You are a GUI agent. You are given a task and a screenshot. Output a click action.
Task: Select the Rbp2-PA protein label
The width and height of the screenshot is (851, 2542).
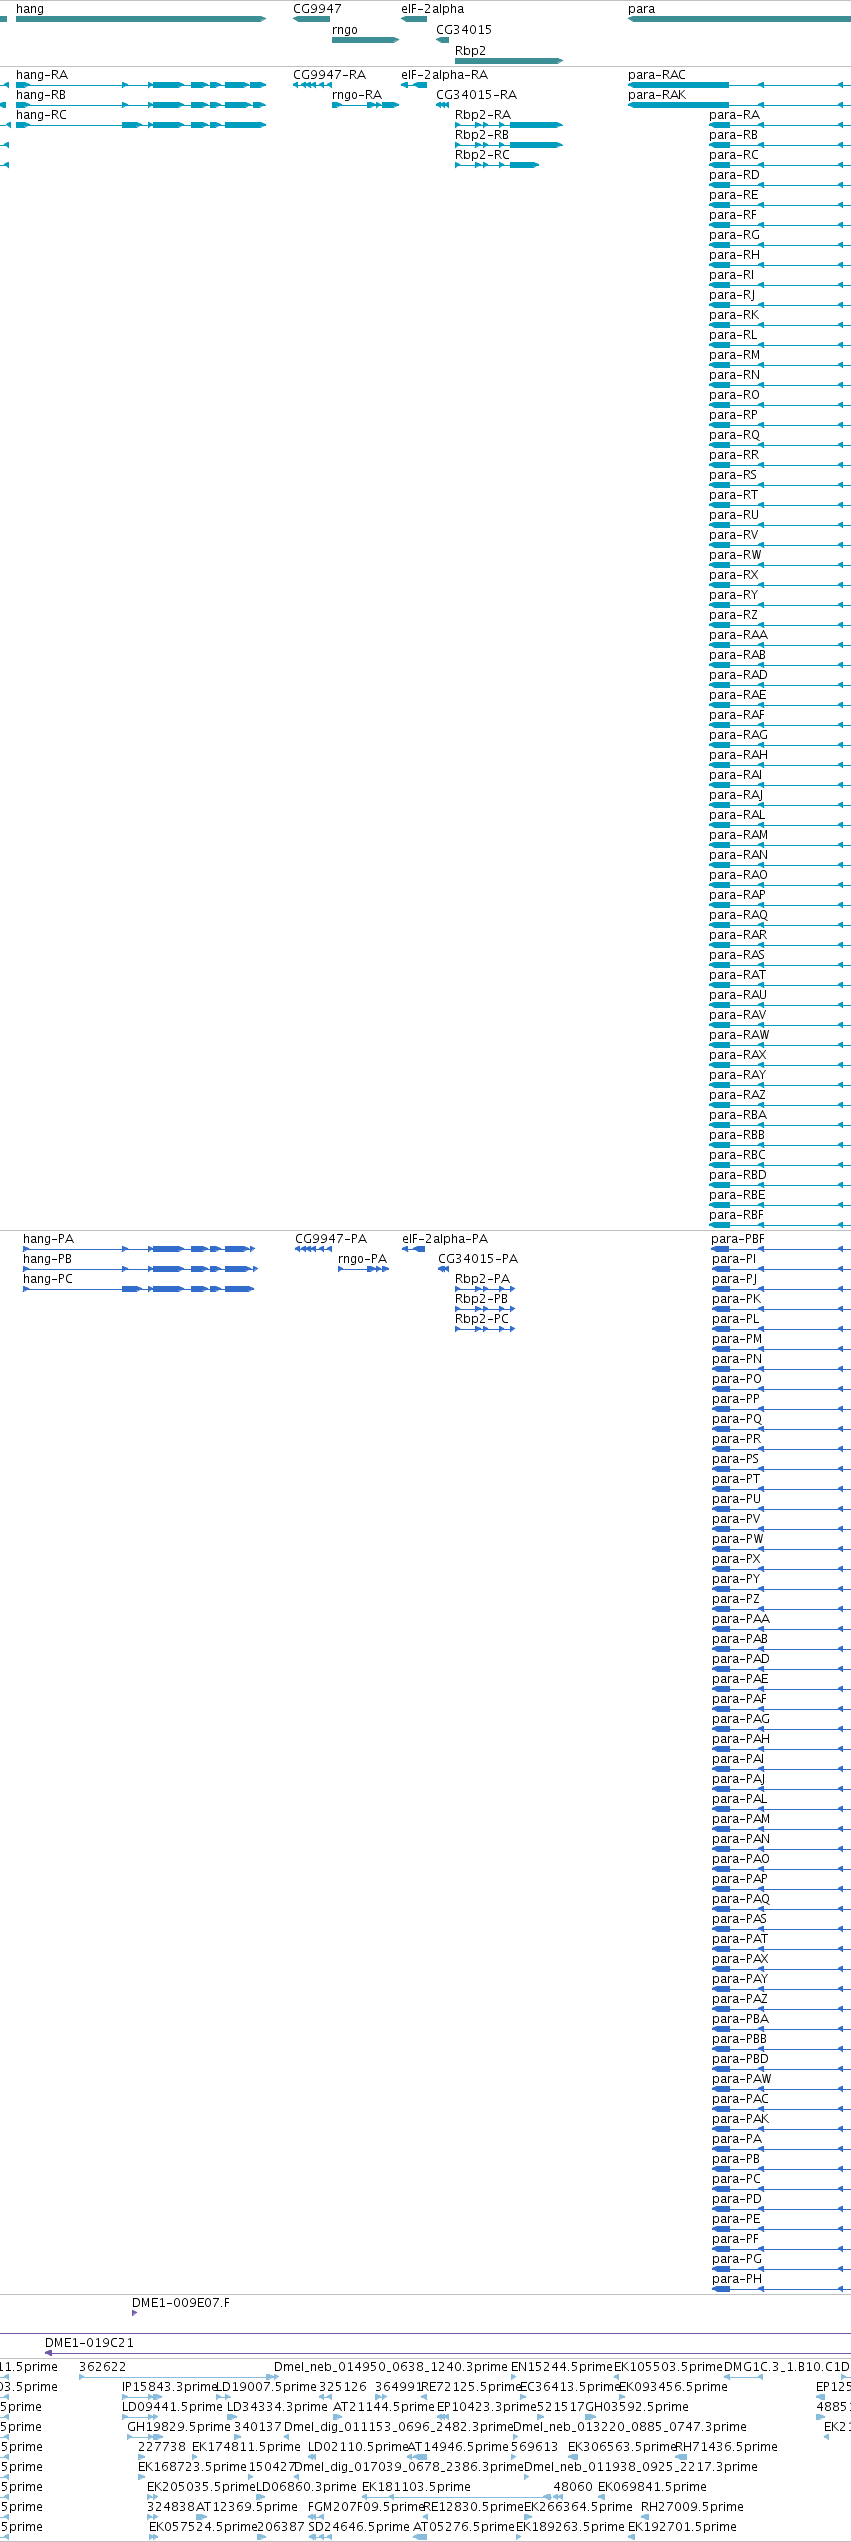click(482, 1279)
